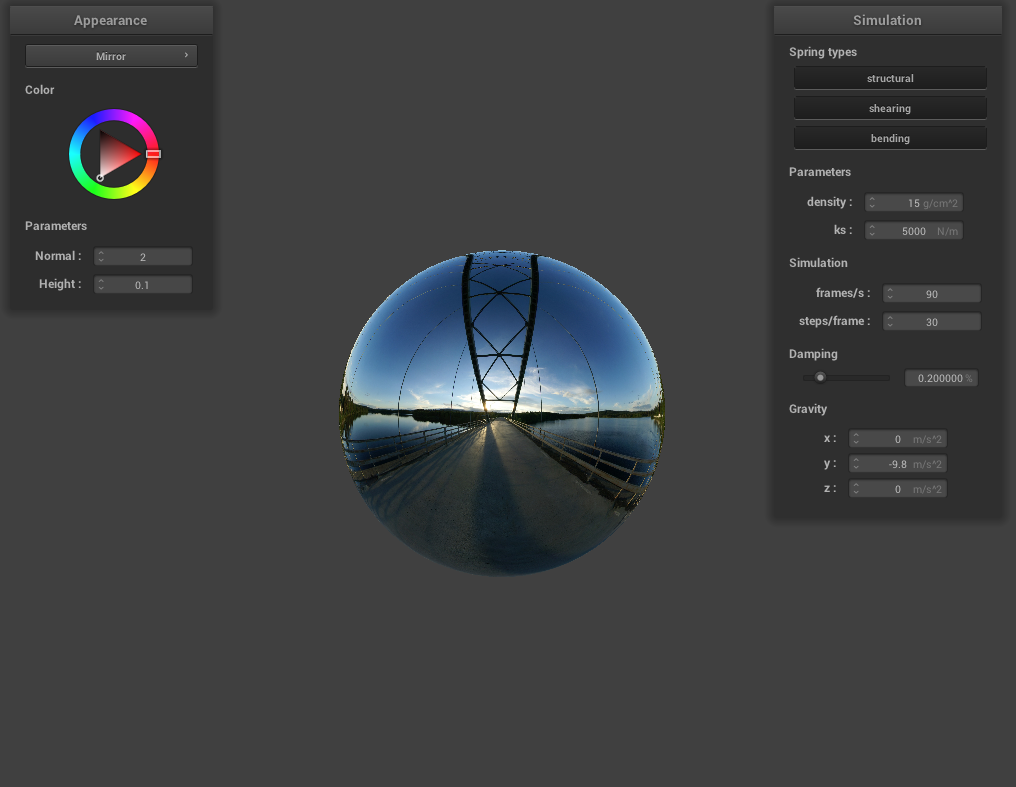This screenshot has width=1016, height=787.
Task: Click the density stepper arrows
Action: click(872, 203)
